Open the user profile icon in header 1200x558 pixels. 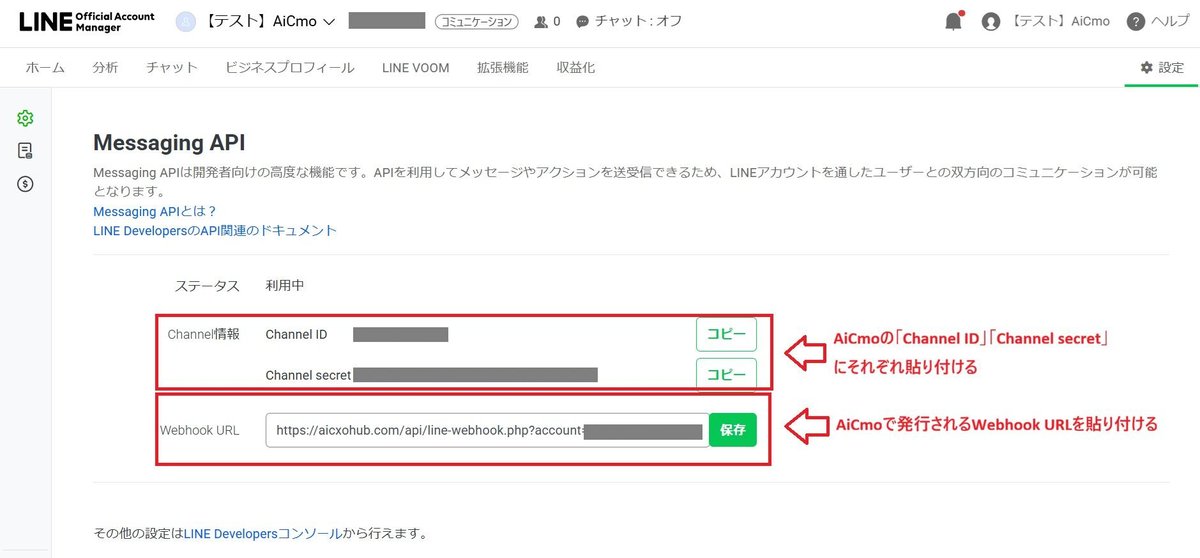[991, 21]
